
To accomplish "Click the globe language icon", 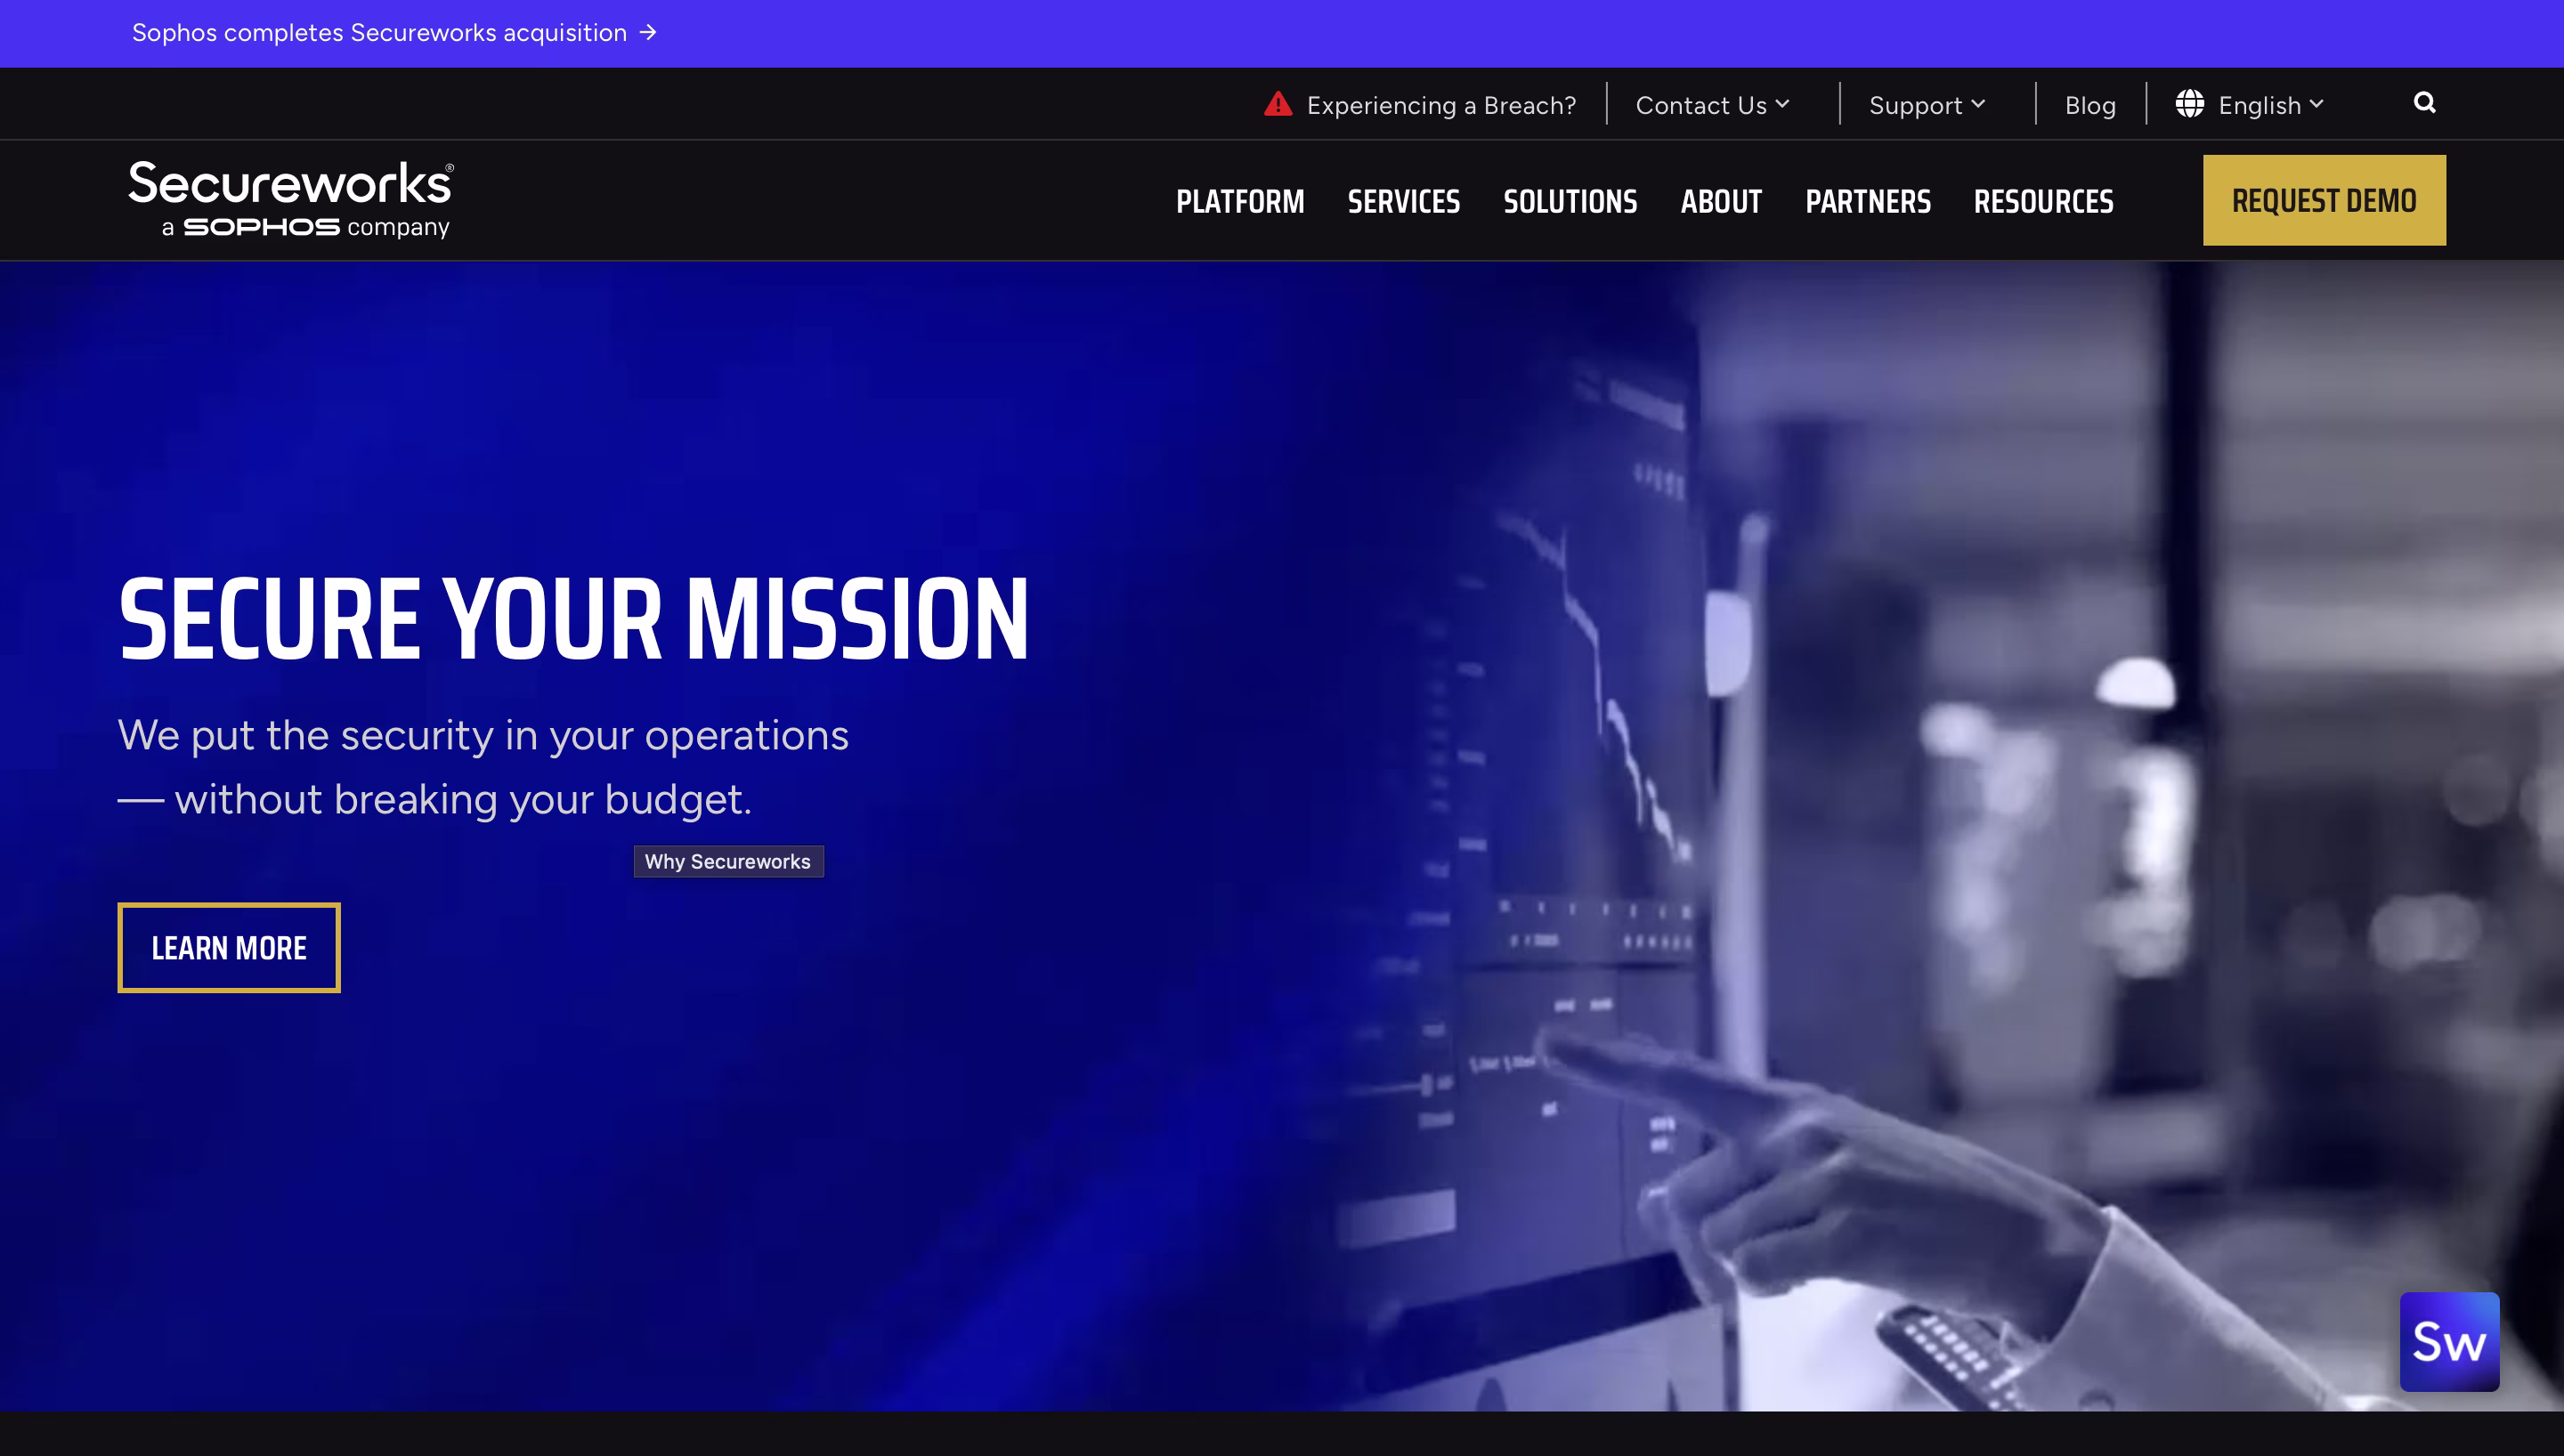I will click(x=2189, y=104).
